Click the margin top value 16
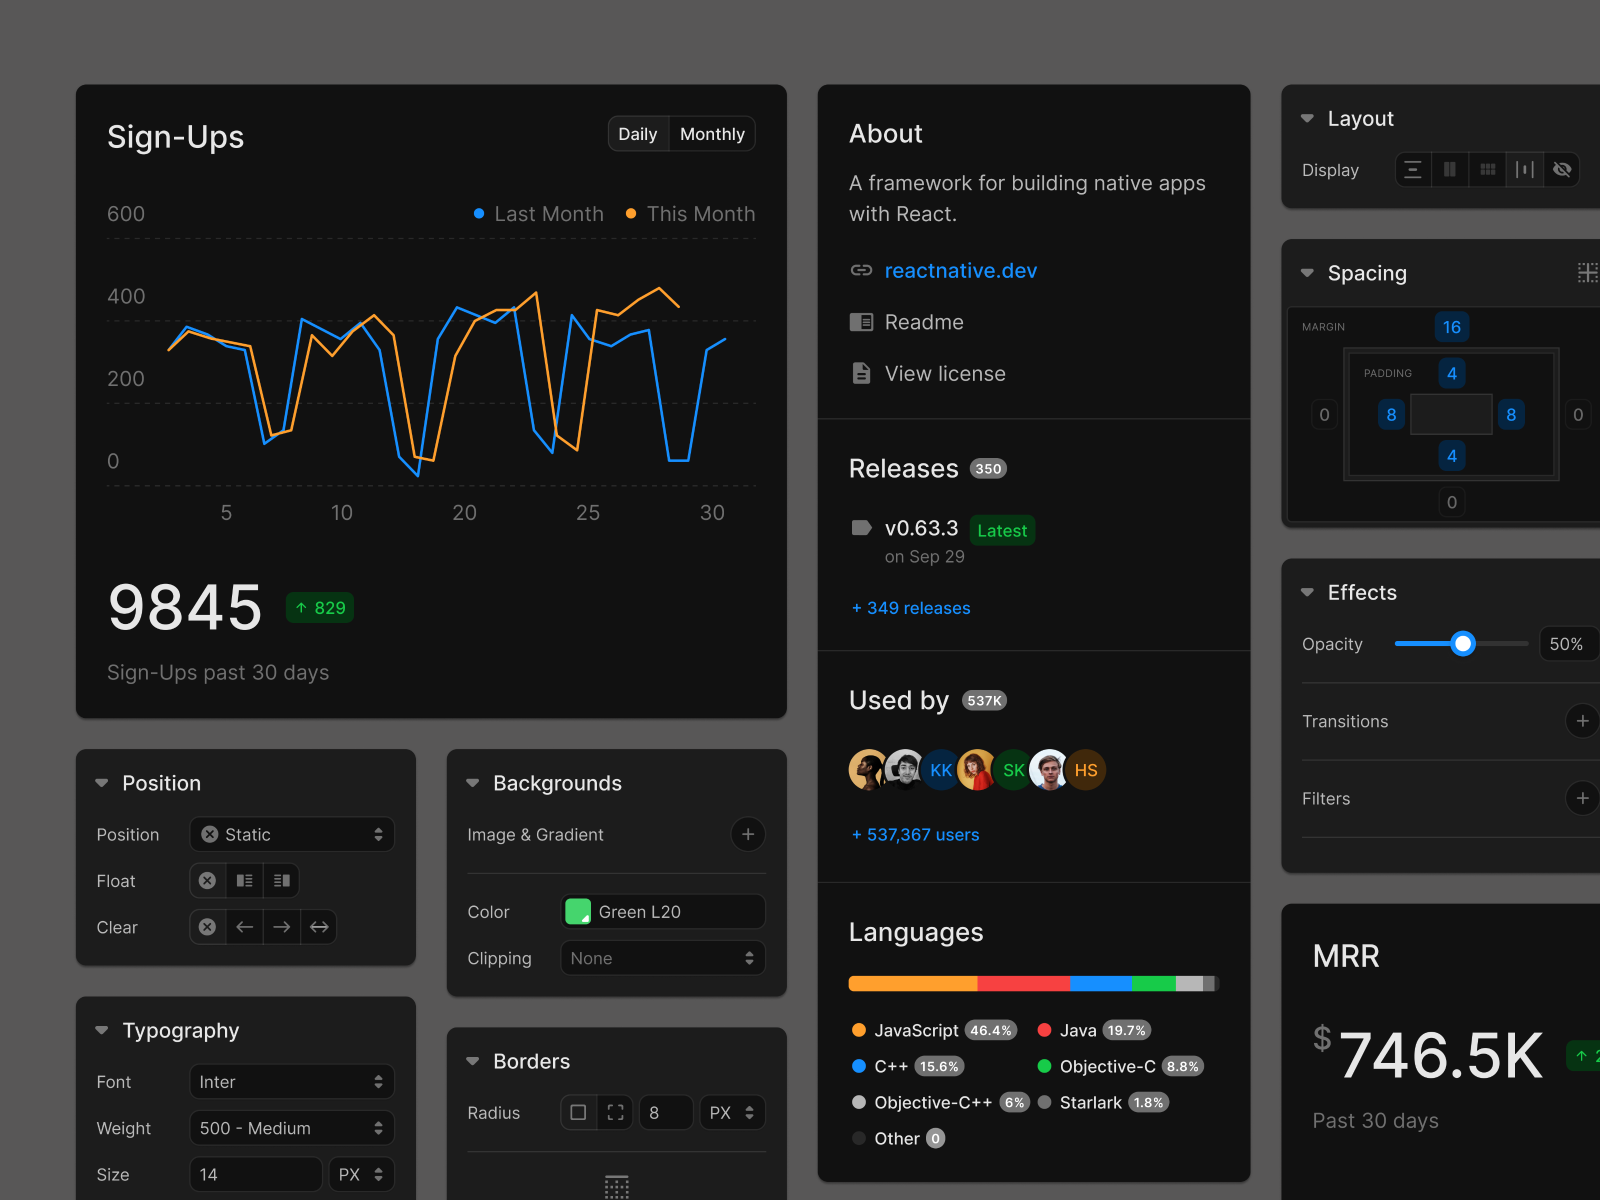Image resolution: width=1600 pixels, height=1200 pixels. [1452, 327]
